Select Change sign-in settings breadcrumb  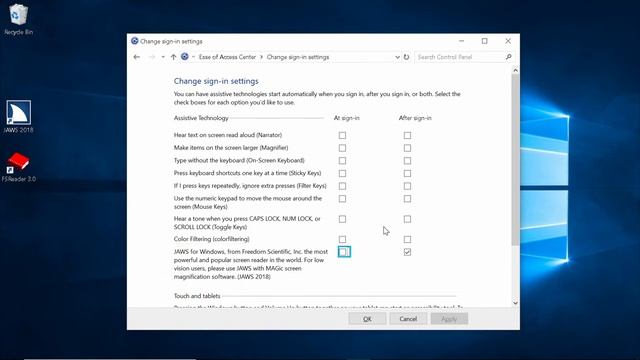298,57
